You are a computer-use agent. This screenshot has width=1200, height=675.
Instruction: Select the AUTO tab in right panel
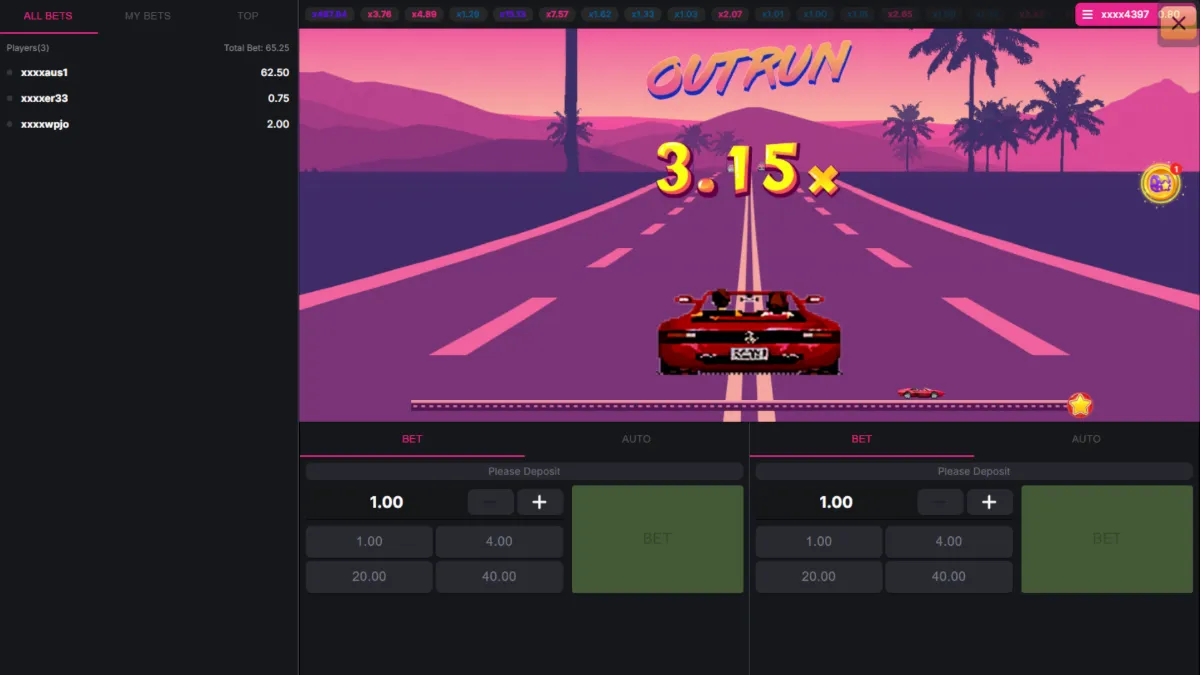(x=1086, y=439)
